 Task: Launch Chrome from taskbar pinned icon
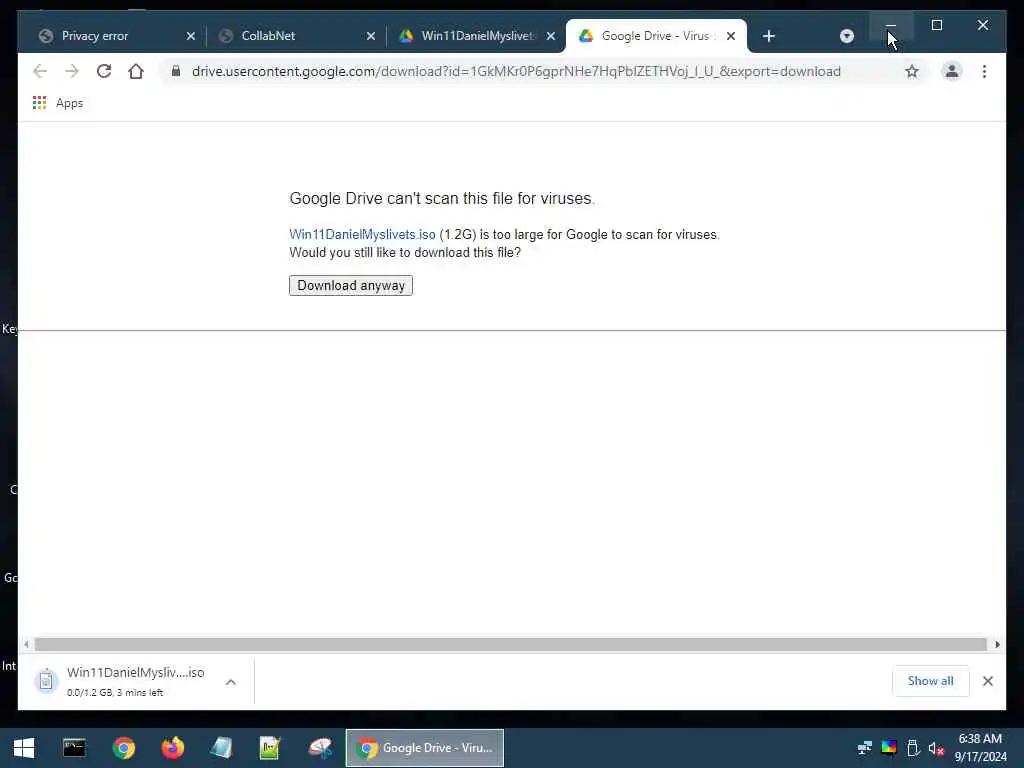tap(123, 748)
